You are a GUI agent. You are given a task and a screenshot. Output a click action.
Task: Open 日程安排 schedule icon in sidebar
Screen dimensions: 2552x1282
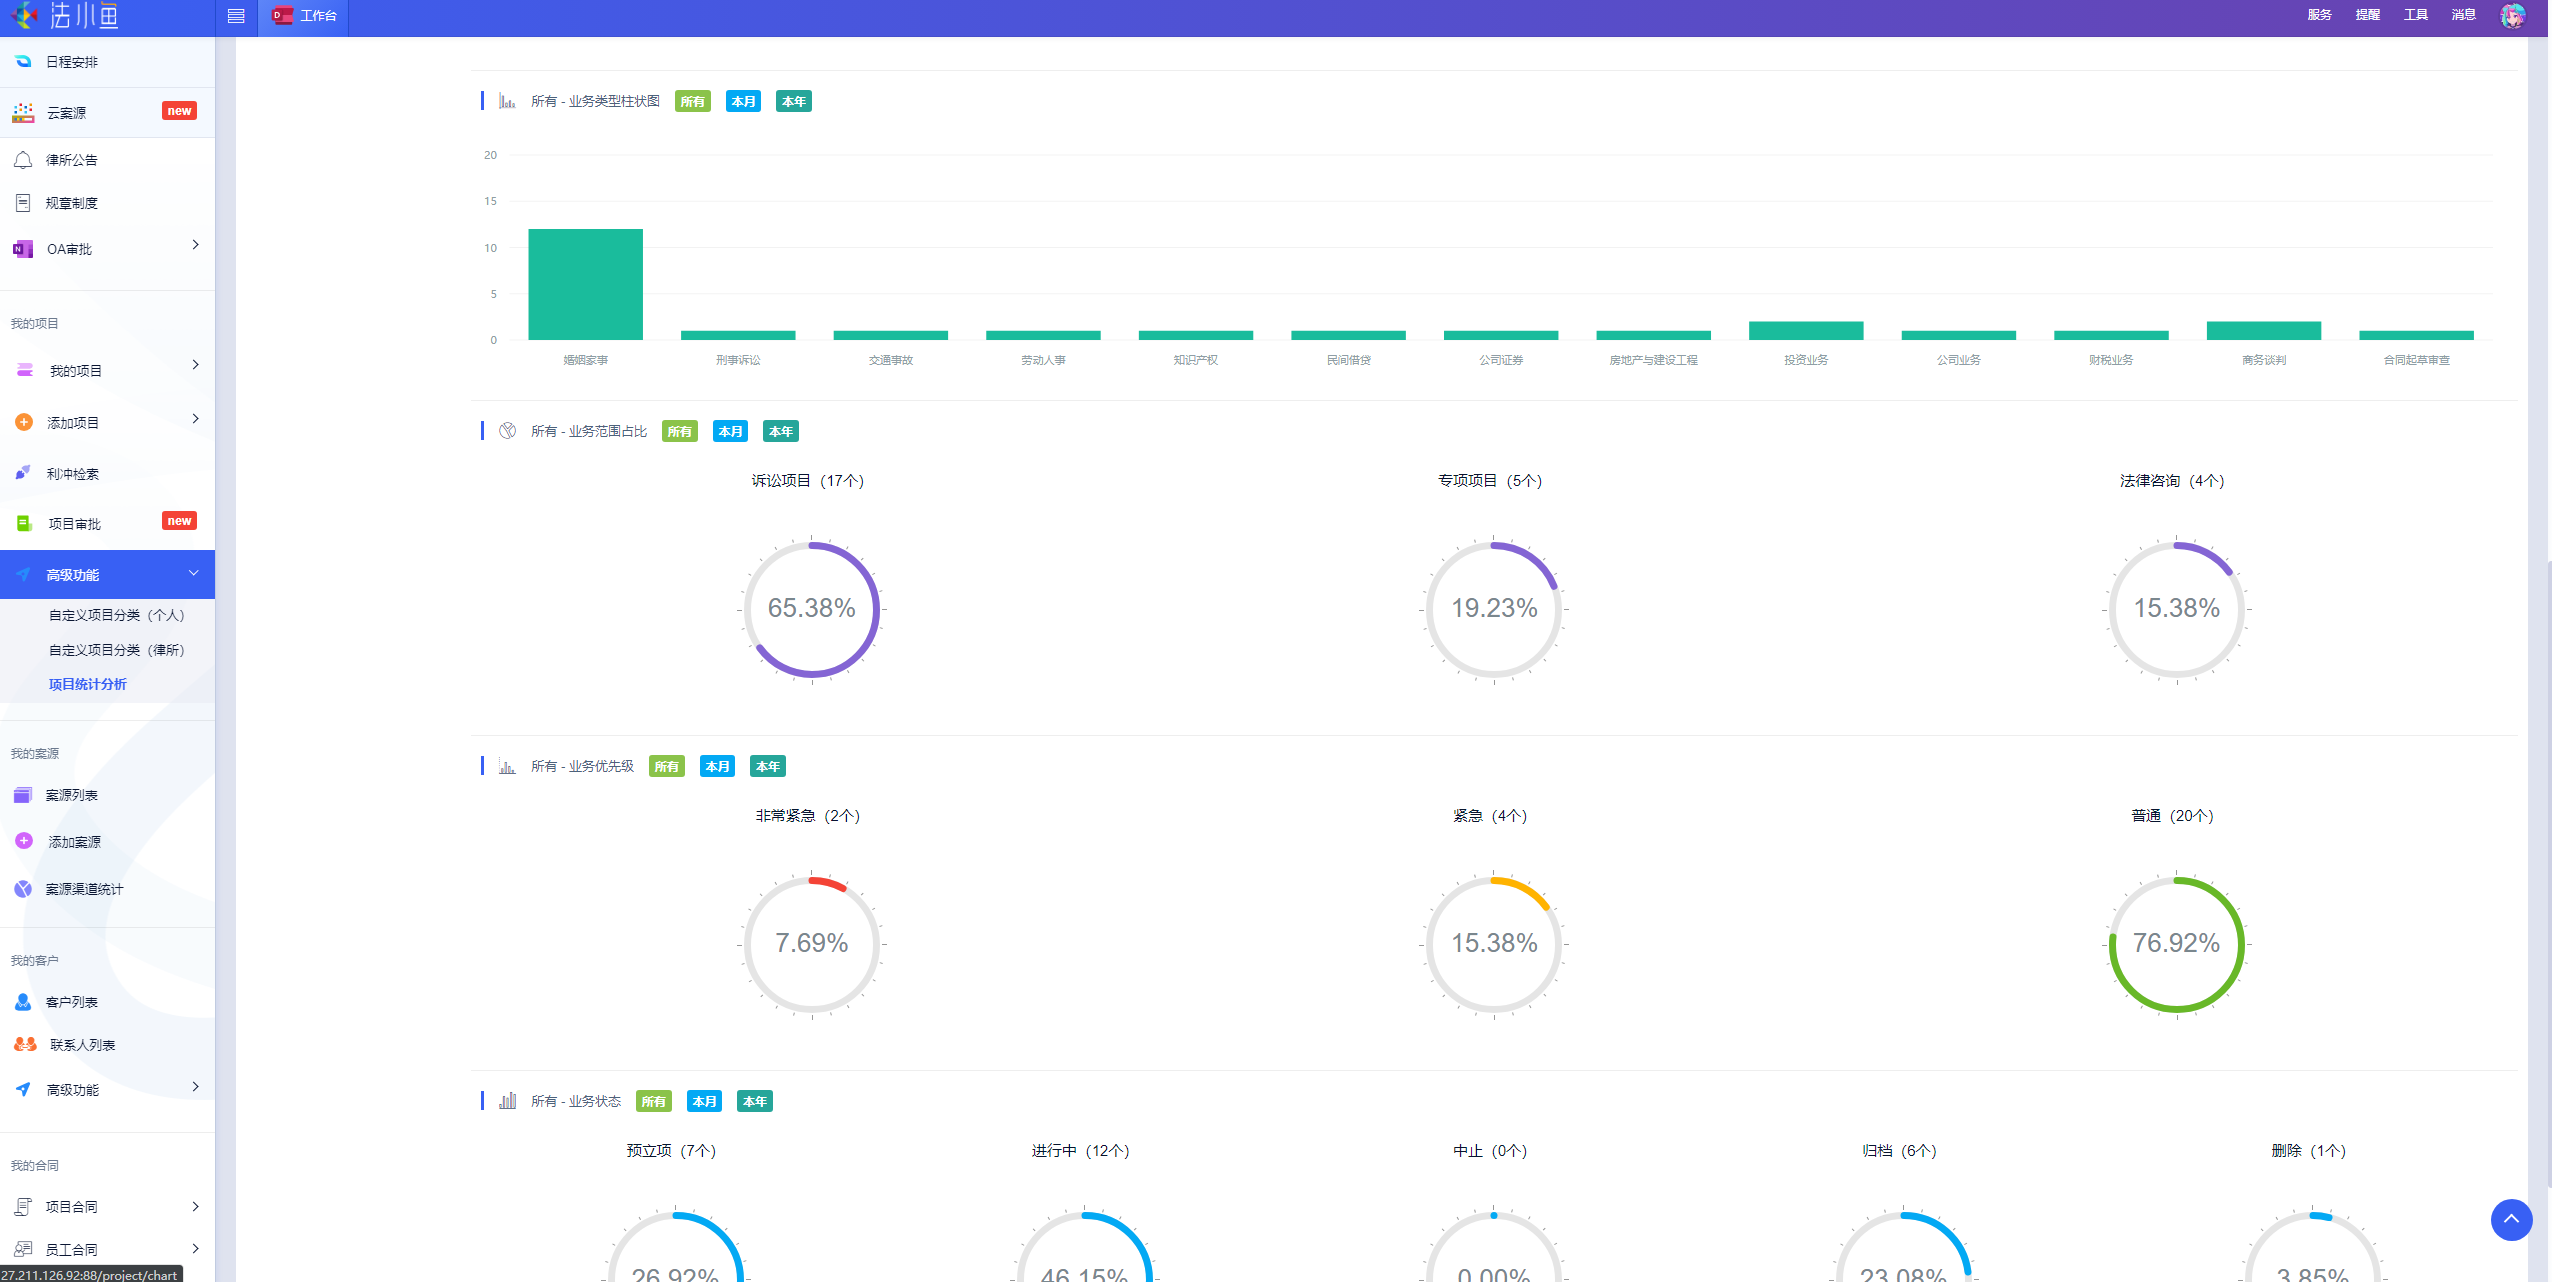(23, 62)
